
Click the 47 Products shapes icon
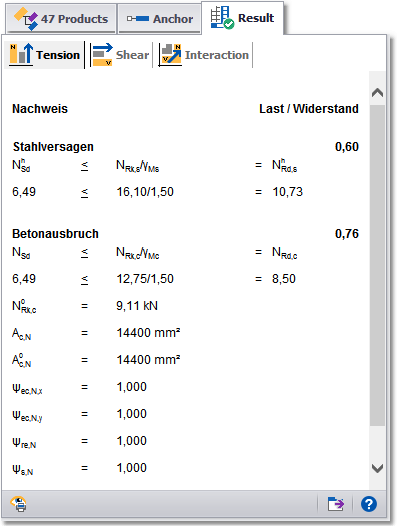[26, 19]
